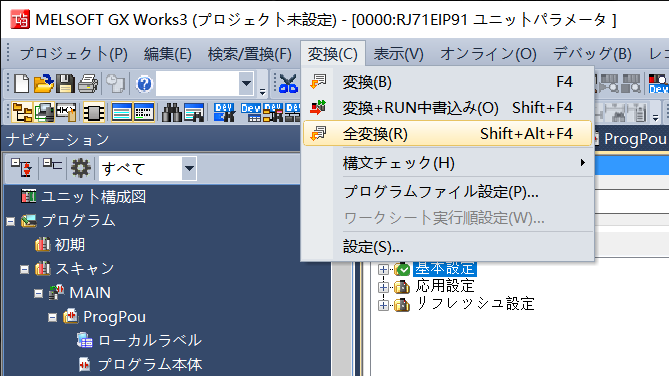Select 基本設定 in the parameter tree

click(445, 268)
